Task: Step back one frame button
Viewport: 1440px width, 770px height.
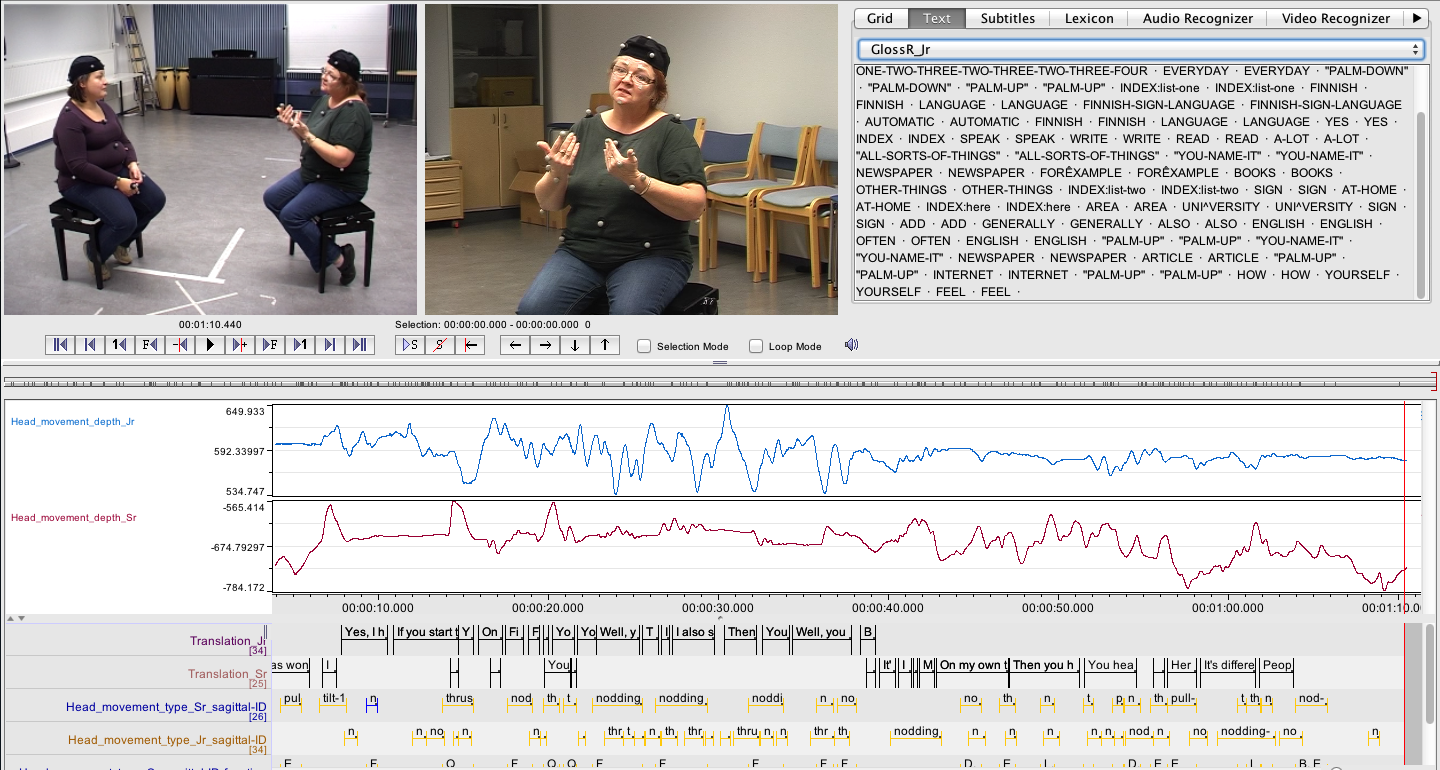Action: (x=150, y=345)
